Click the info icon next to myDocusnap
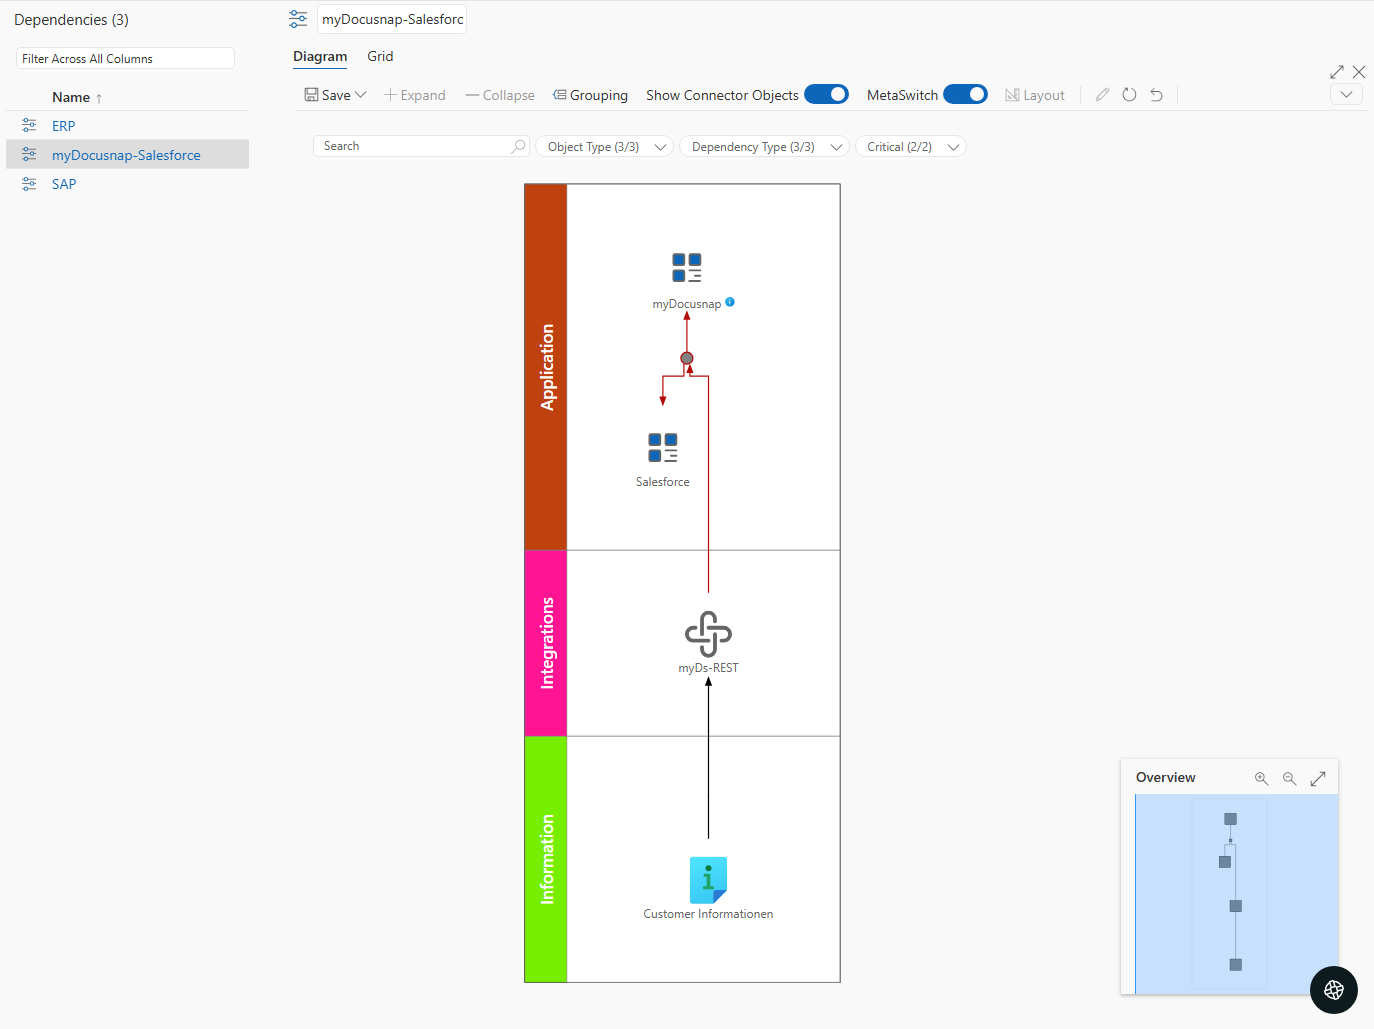Image resolution: width=1374 pixels, height=1029 pixels. 730,302
